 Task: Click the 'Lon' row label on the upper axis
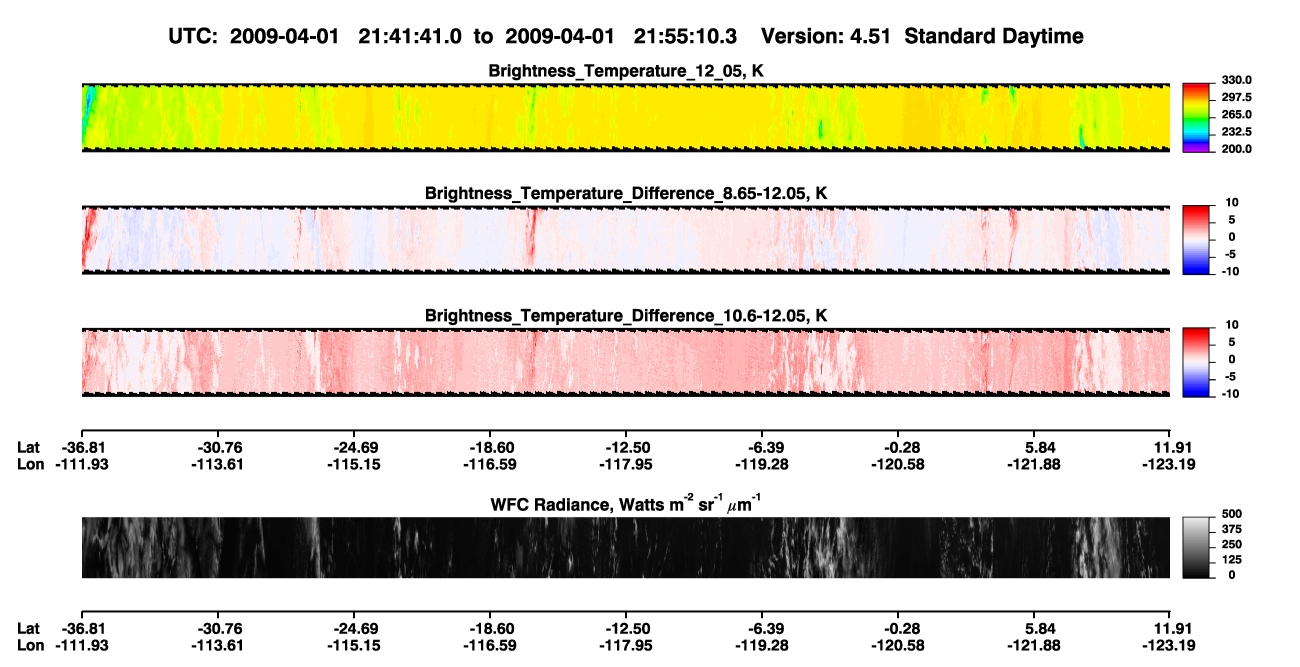[x=31, y=464]
